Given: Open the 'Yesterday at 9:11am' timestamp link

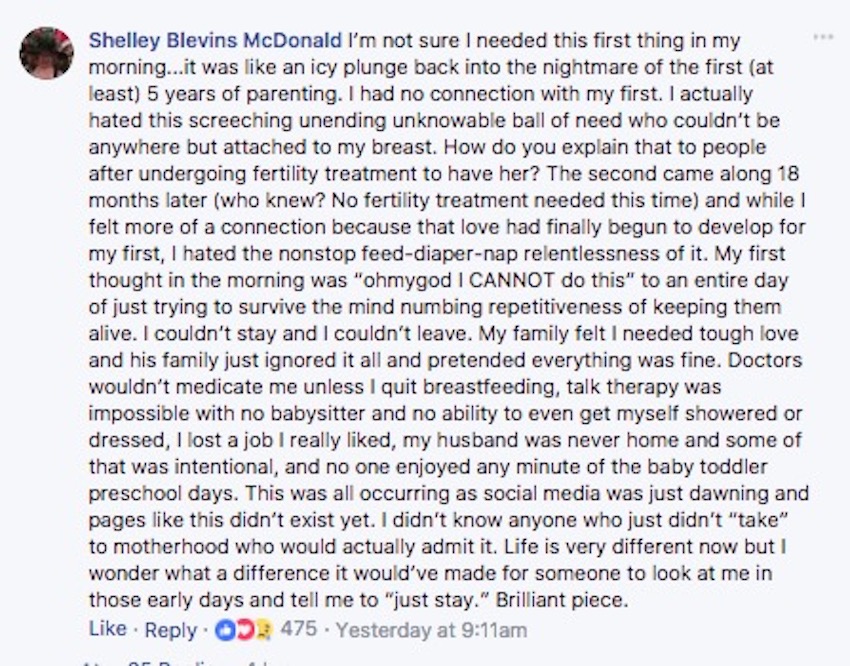Looking at the screenshot, I should [x=432, y=630].
